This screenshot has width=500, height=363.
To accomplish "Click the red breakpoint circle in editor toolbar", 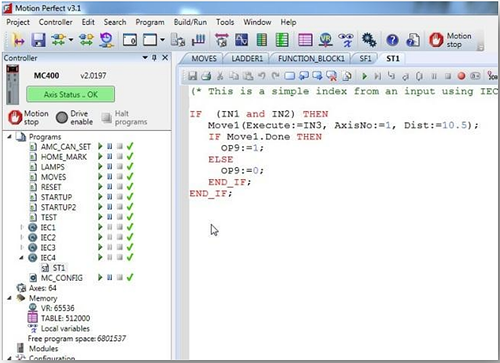I will pos(461,76).
